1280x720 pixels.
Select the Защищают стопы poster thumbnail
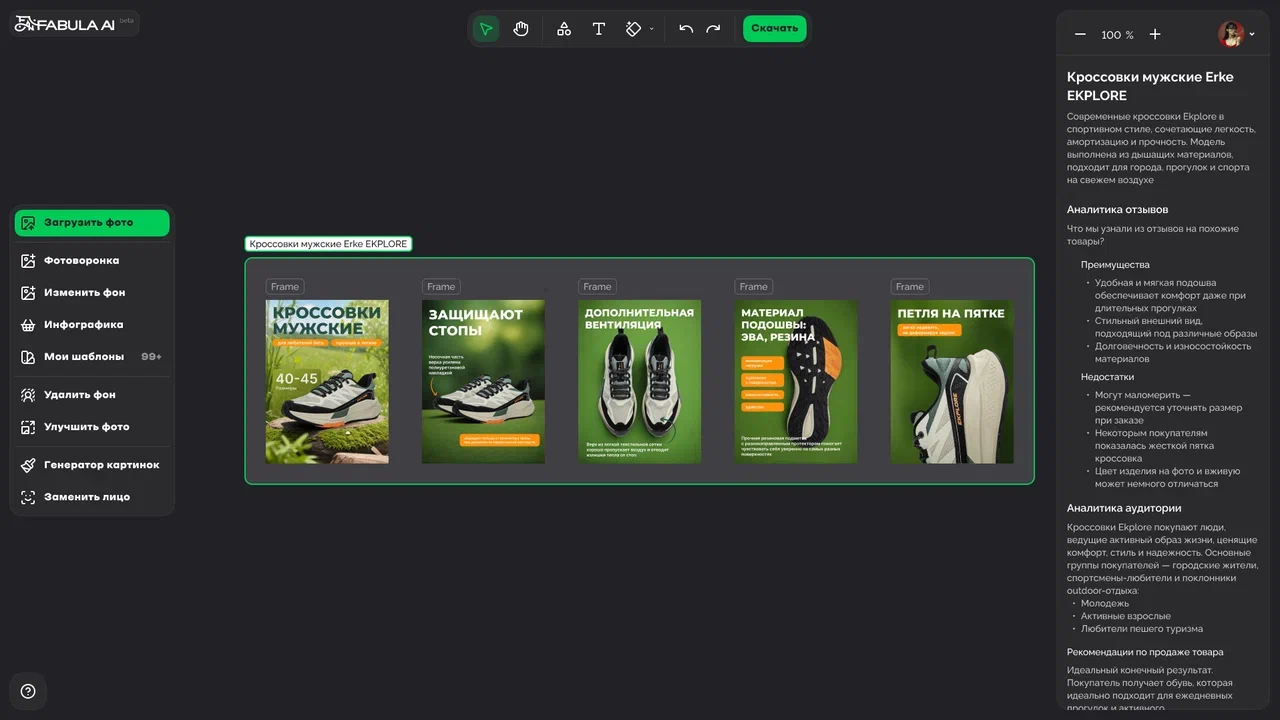483,381
